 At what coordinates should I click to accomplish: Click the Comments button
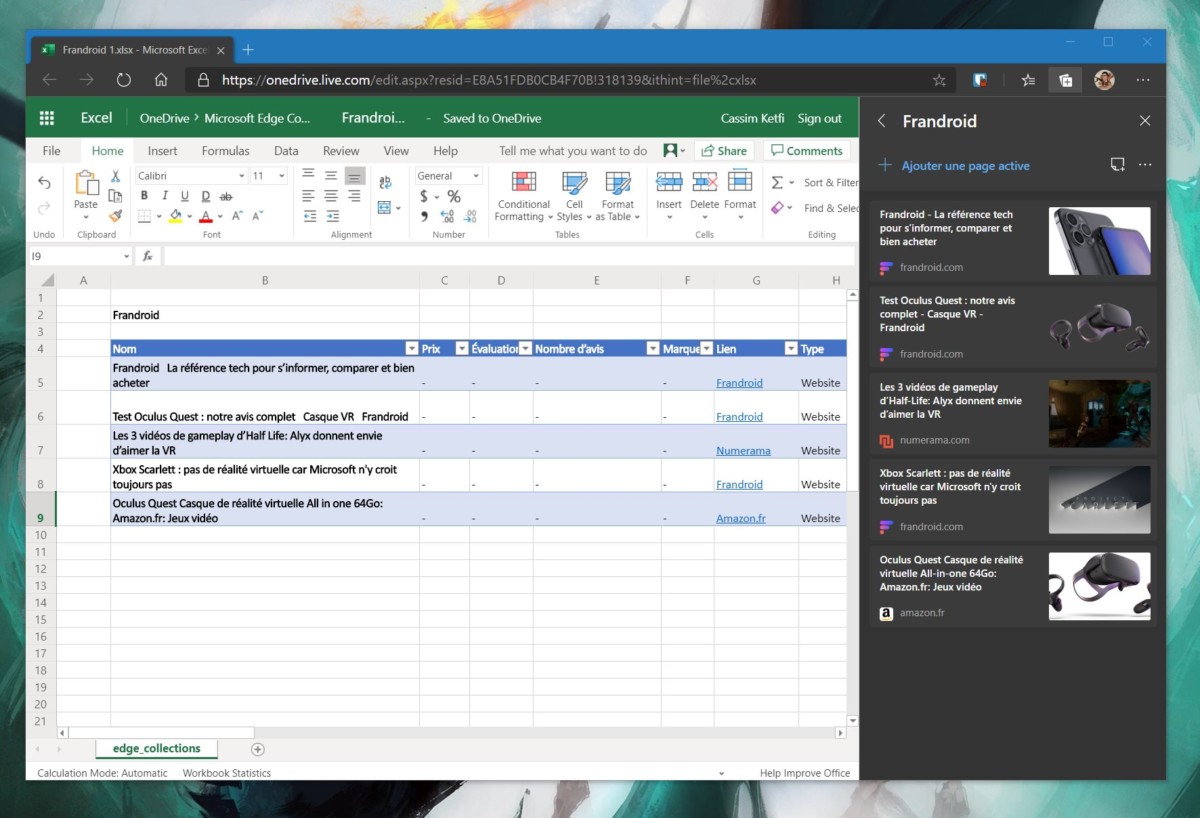(806, 151)
